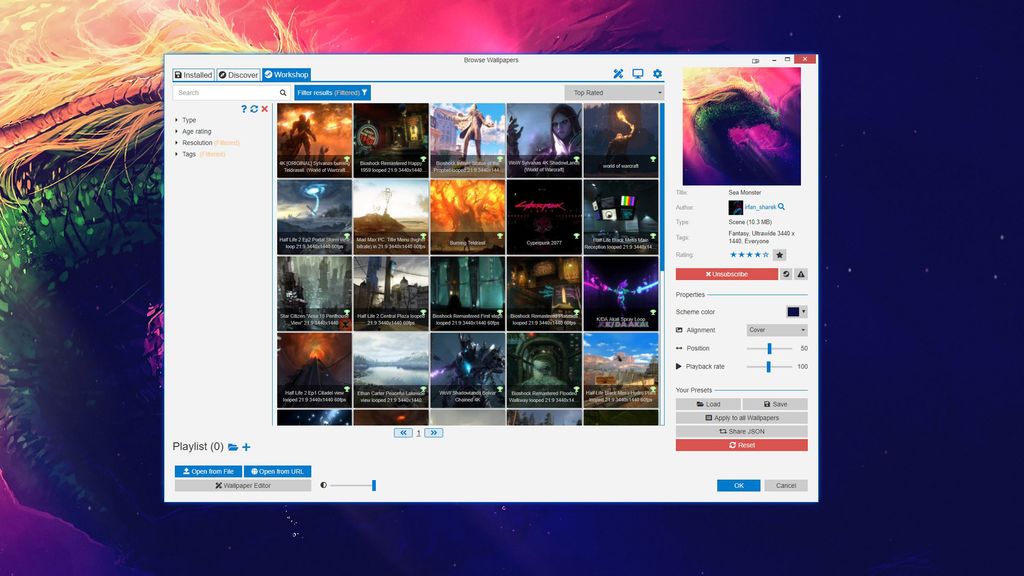Confirm with the OK button

click(x=739, y=485)
